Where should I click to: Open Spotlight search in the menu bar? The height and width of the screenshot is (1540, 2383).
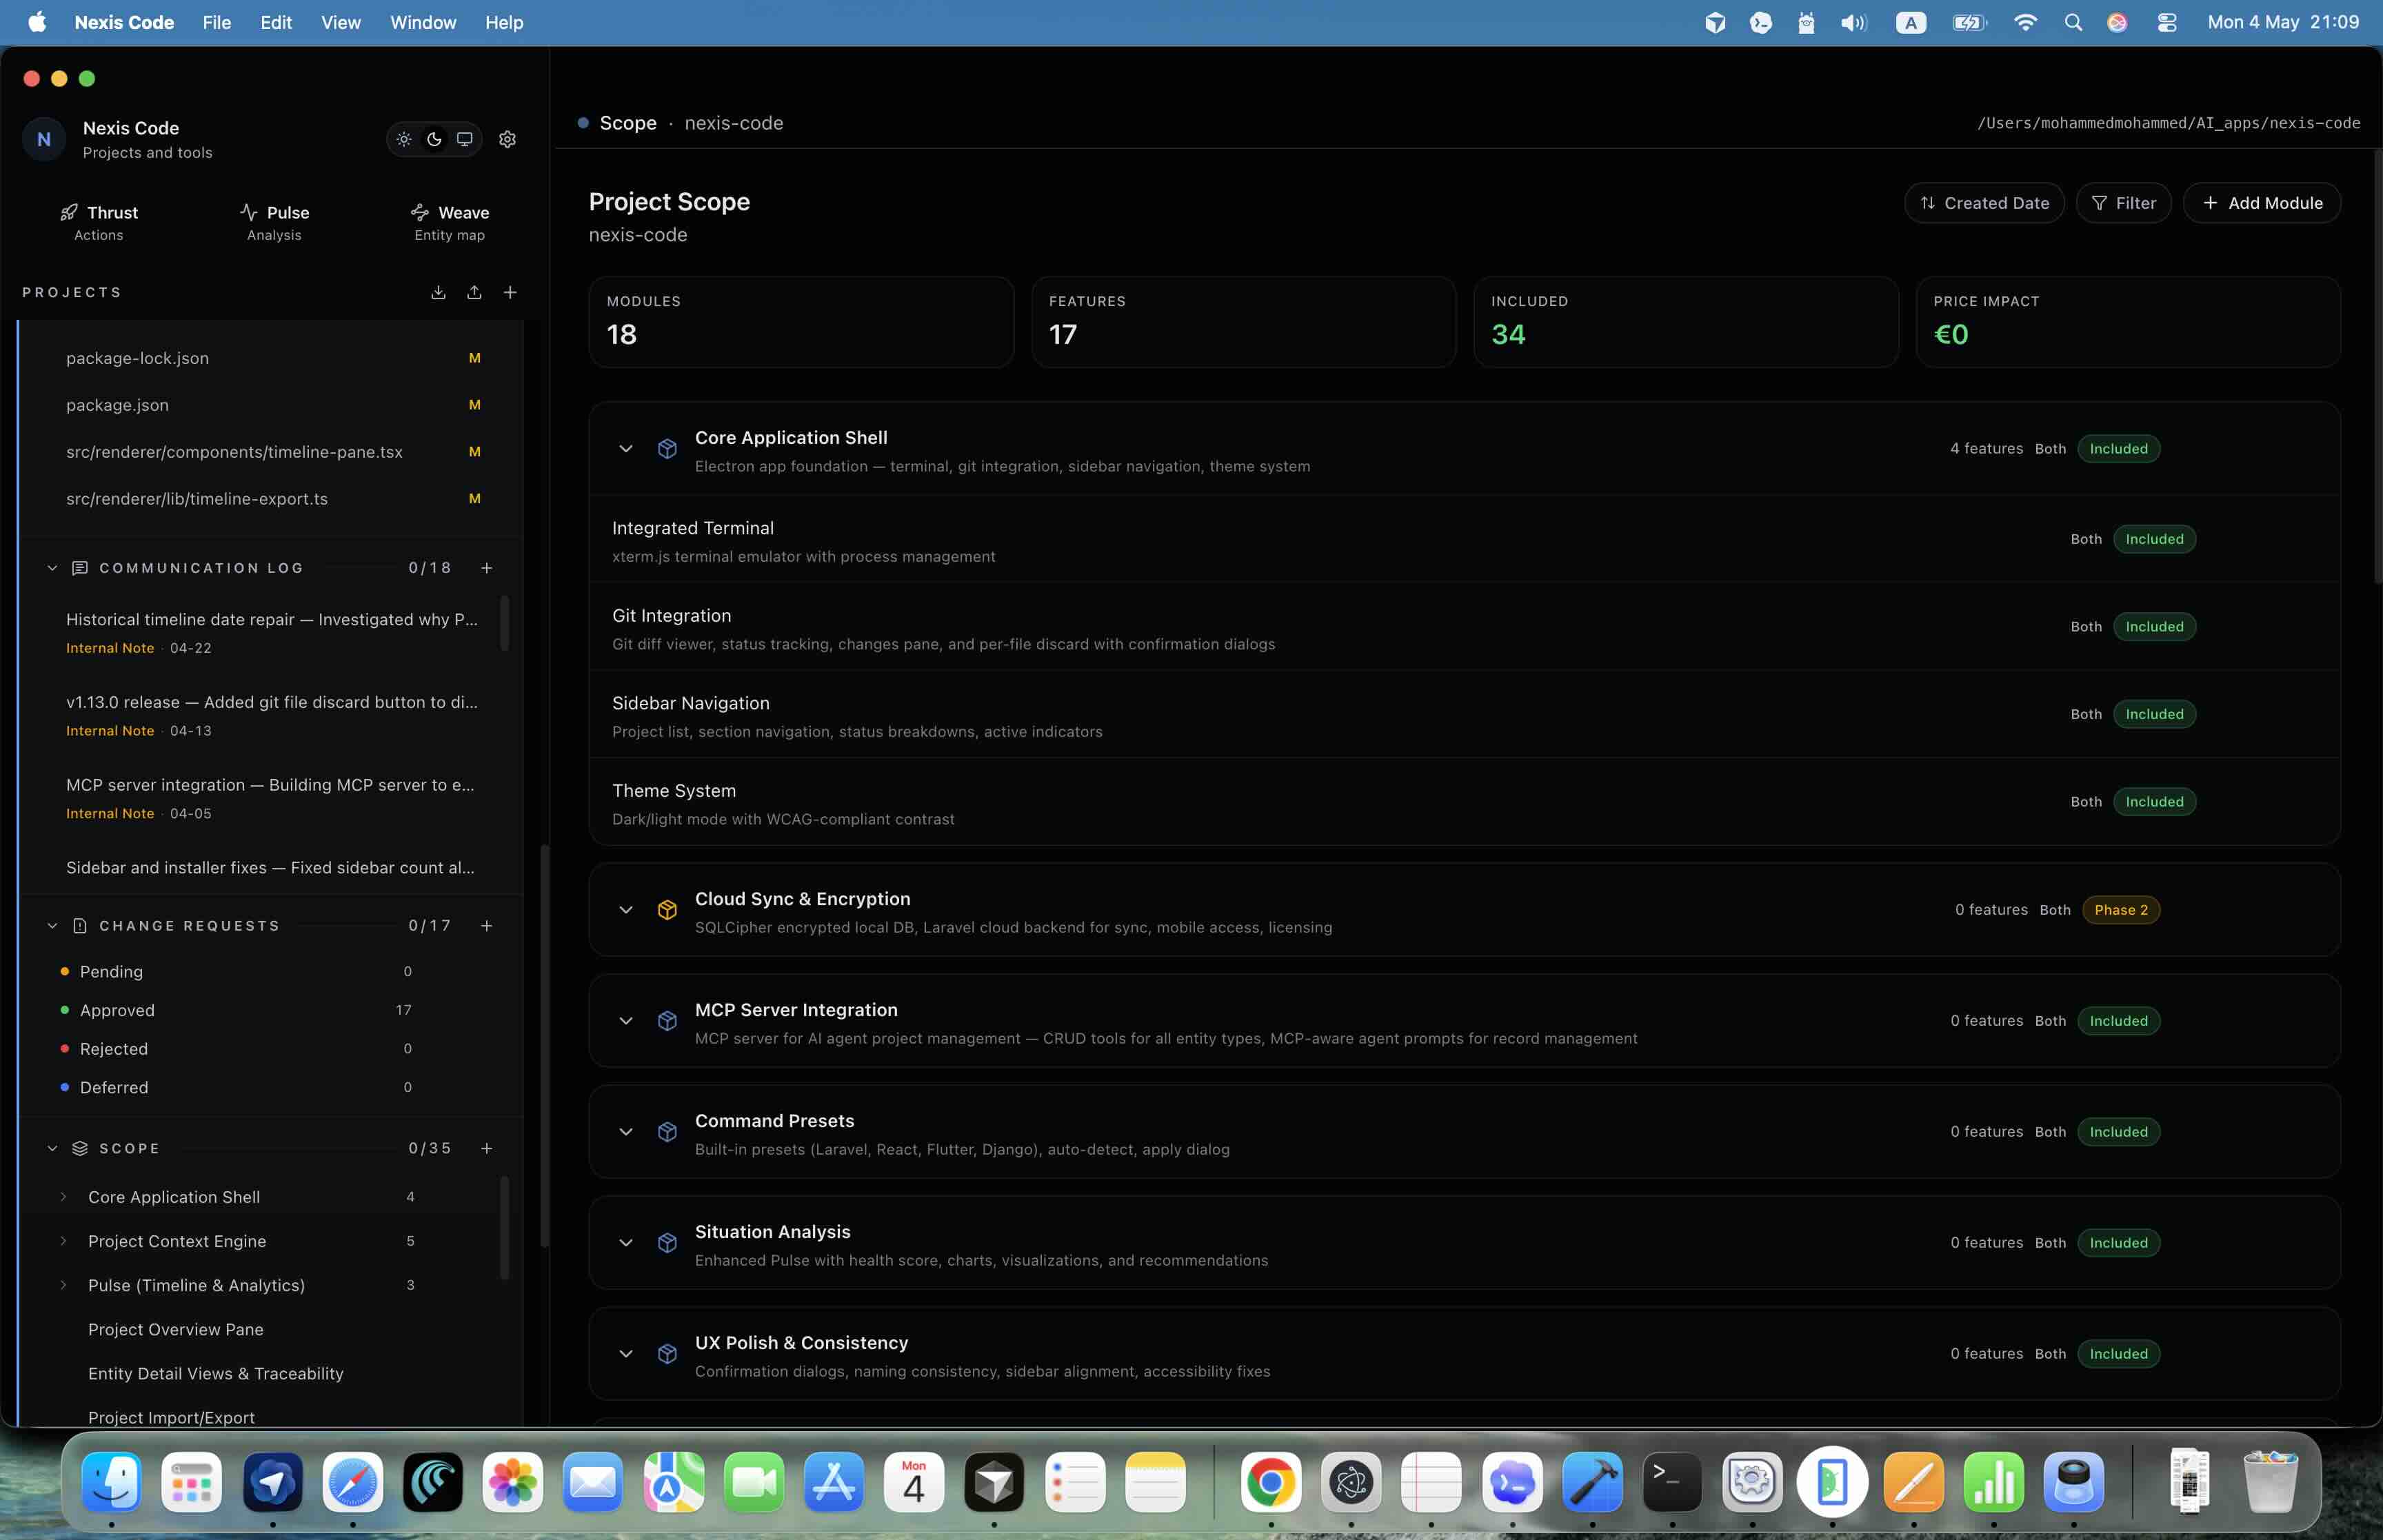point(2073,22)
